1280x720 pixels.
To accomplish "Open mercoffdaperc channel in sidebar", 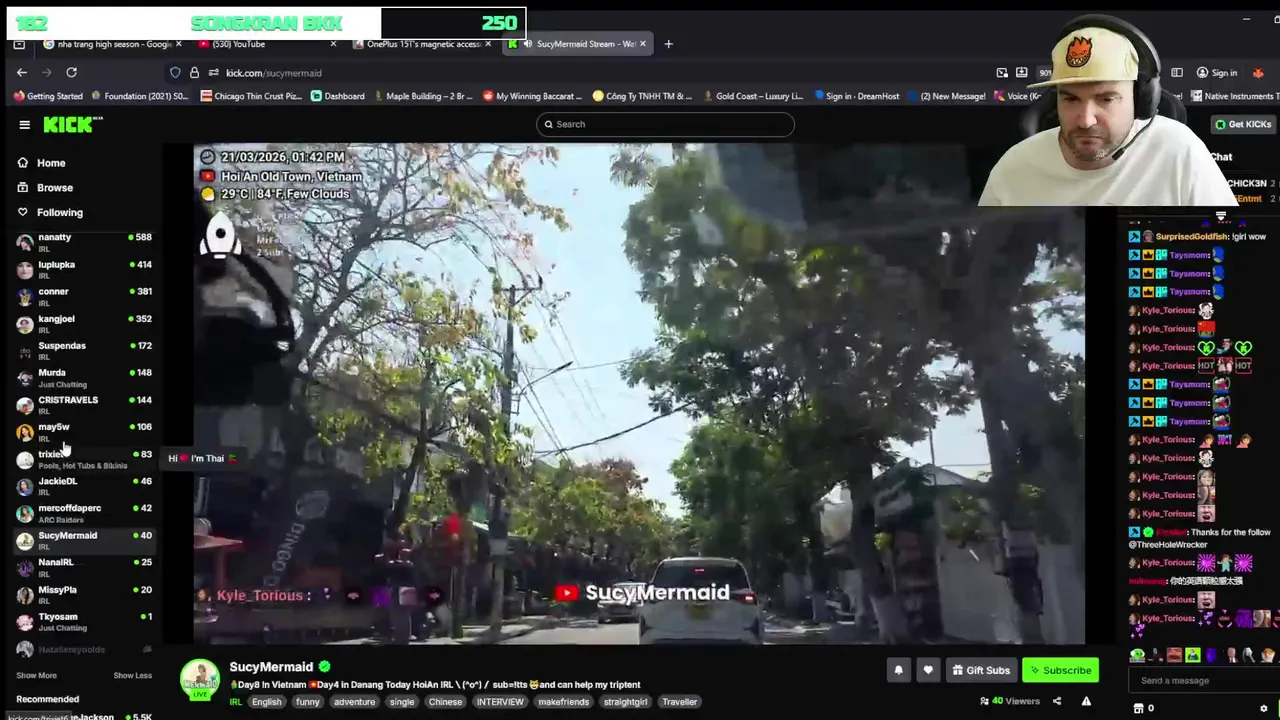I will (x=84, y=513).
